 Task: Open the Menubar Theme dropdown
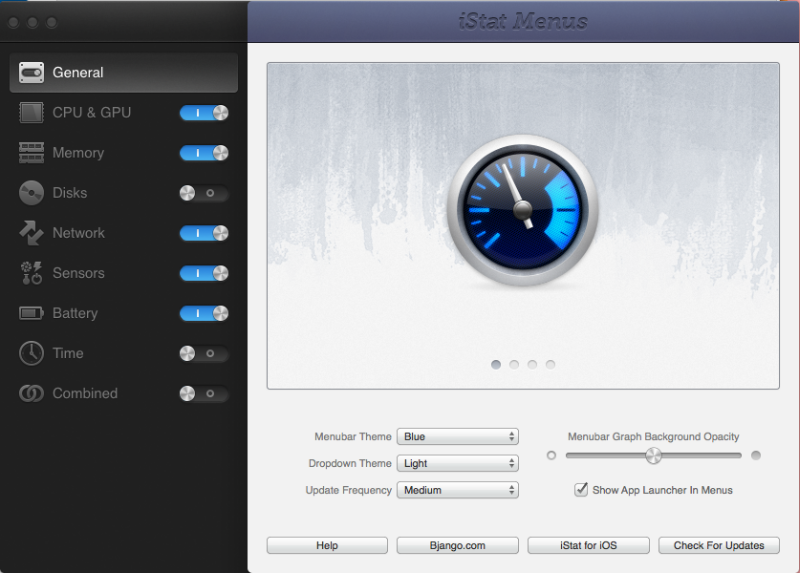tap(458, 437)
